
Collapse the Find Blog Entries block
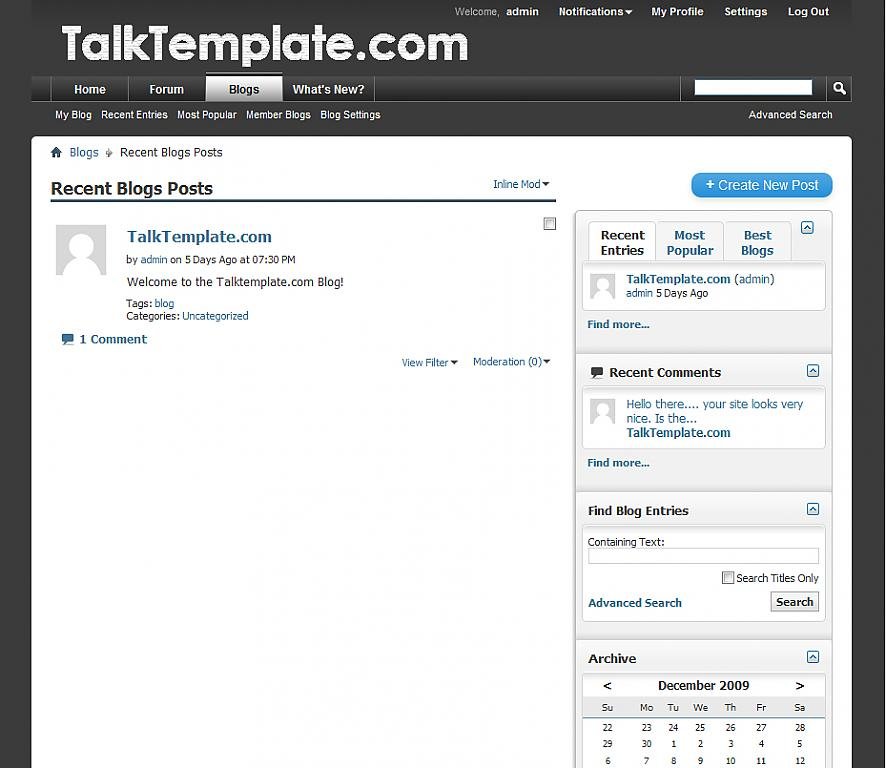pos(813,509)
